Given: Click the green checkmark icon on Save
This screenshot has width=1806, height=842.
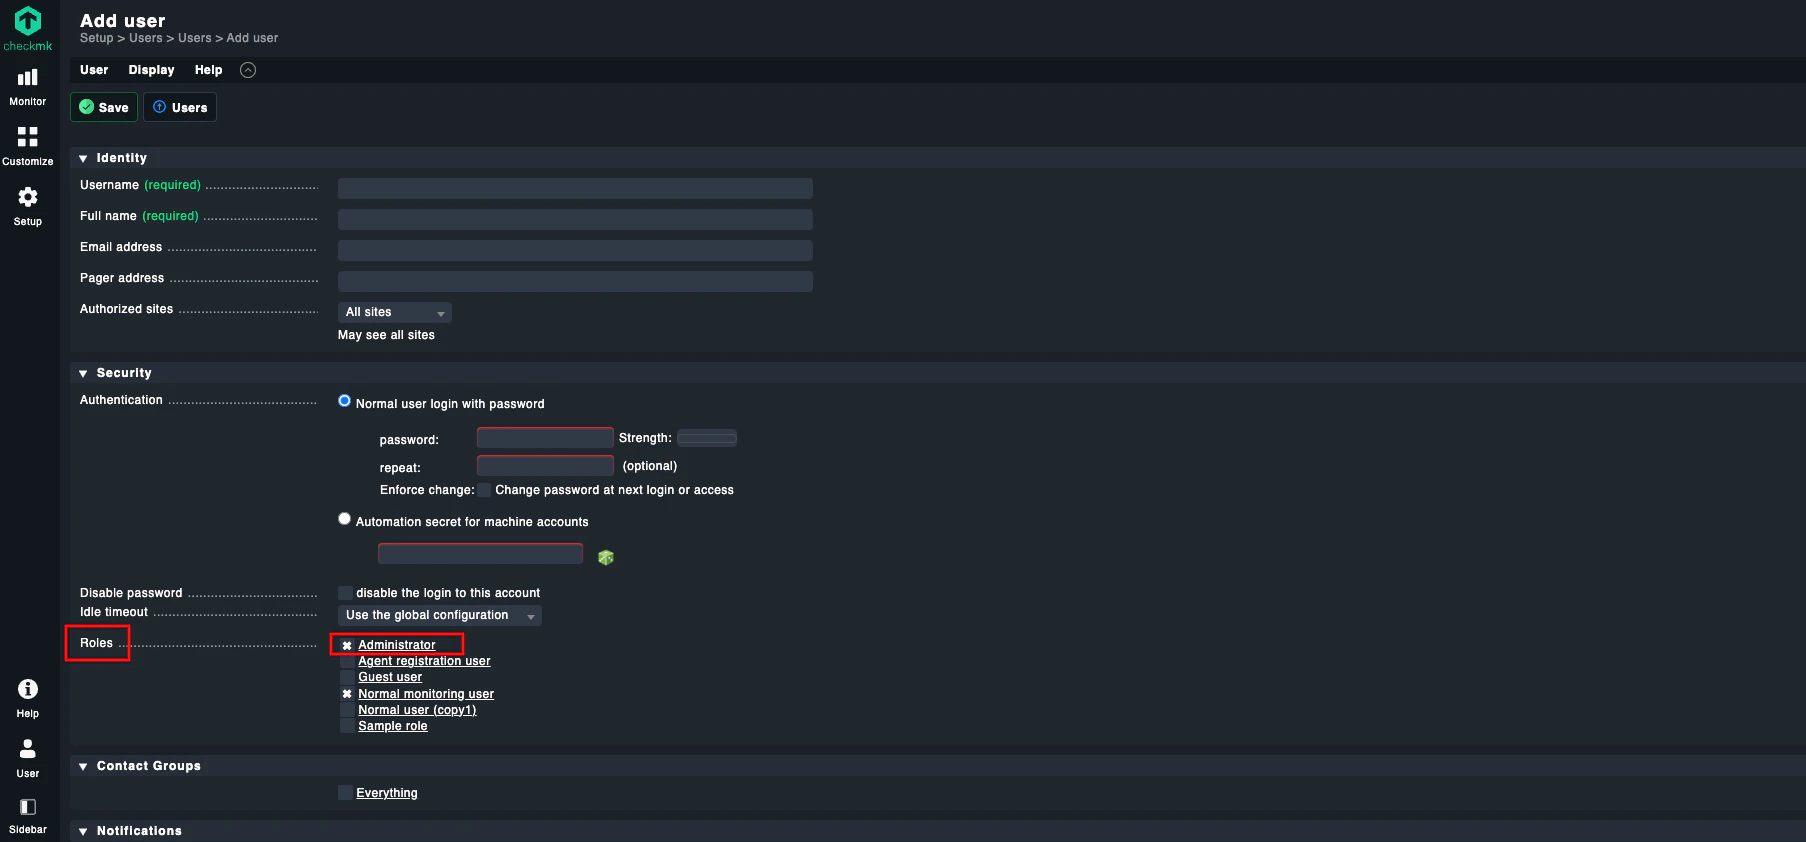Looking at the screenshot, I should coord(87,107).
